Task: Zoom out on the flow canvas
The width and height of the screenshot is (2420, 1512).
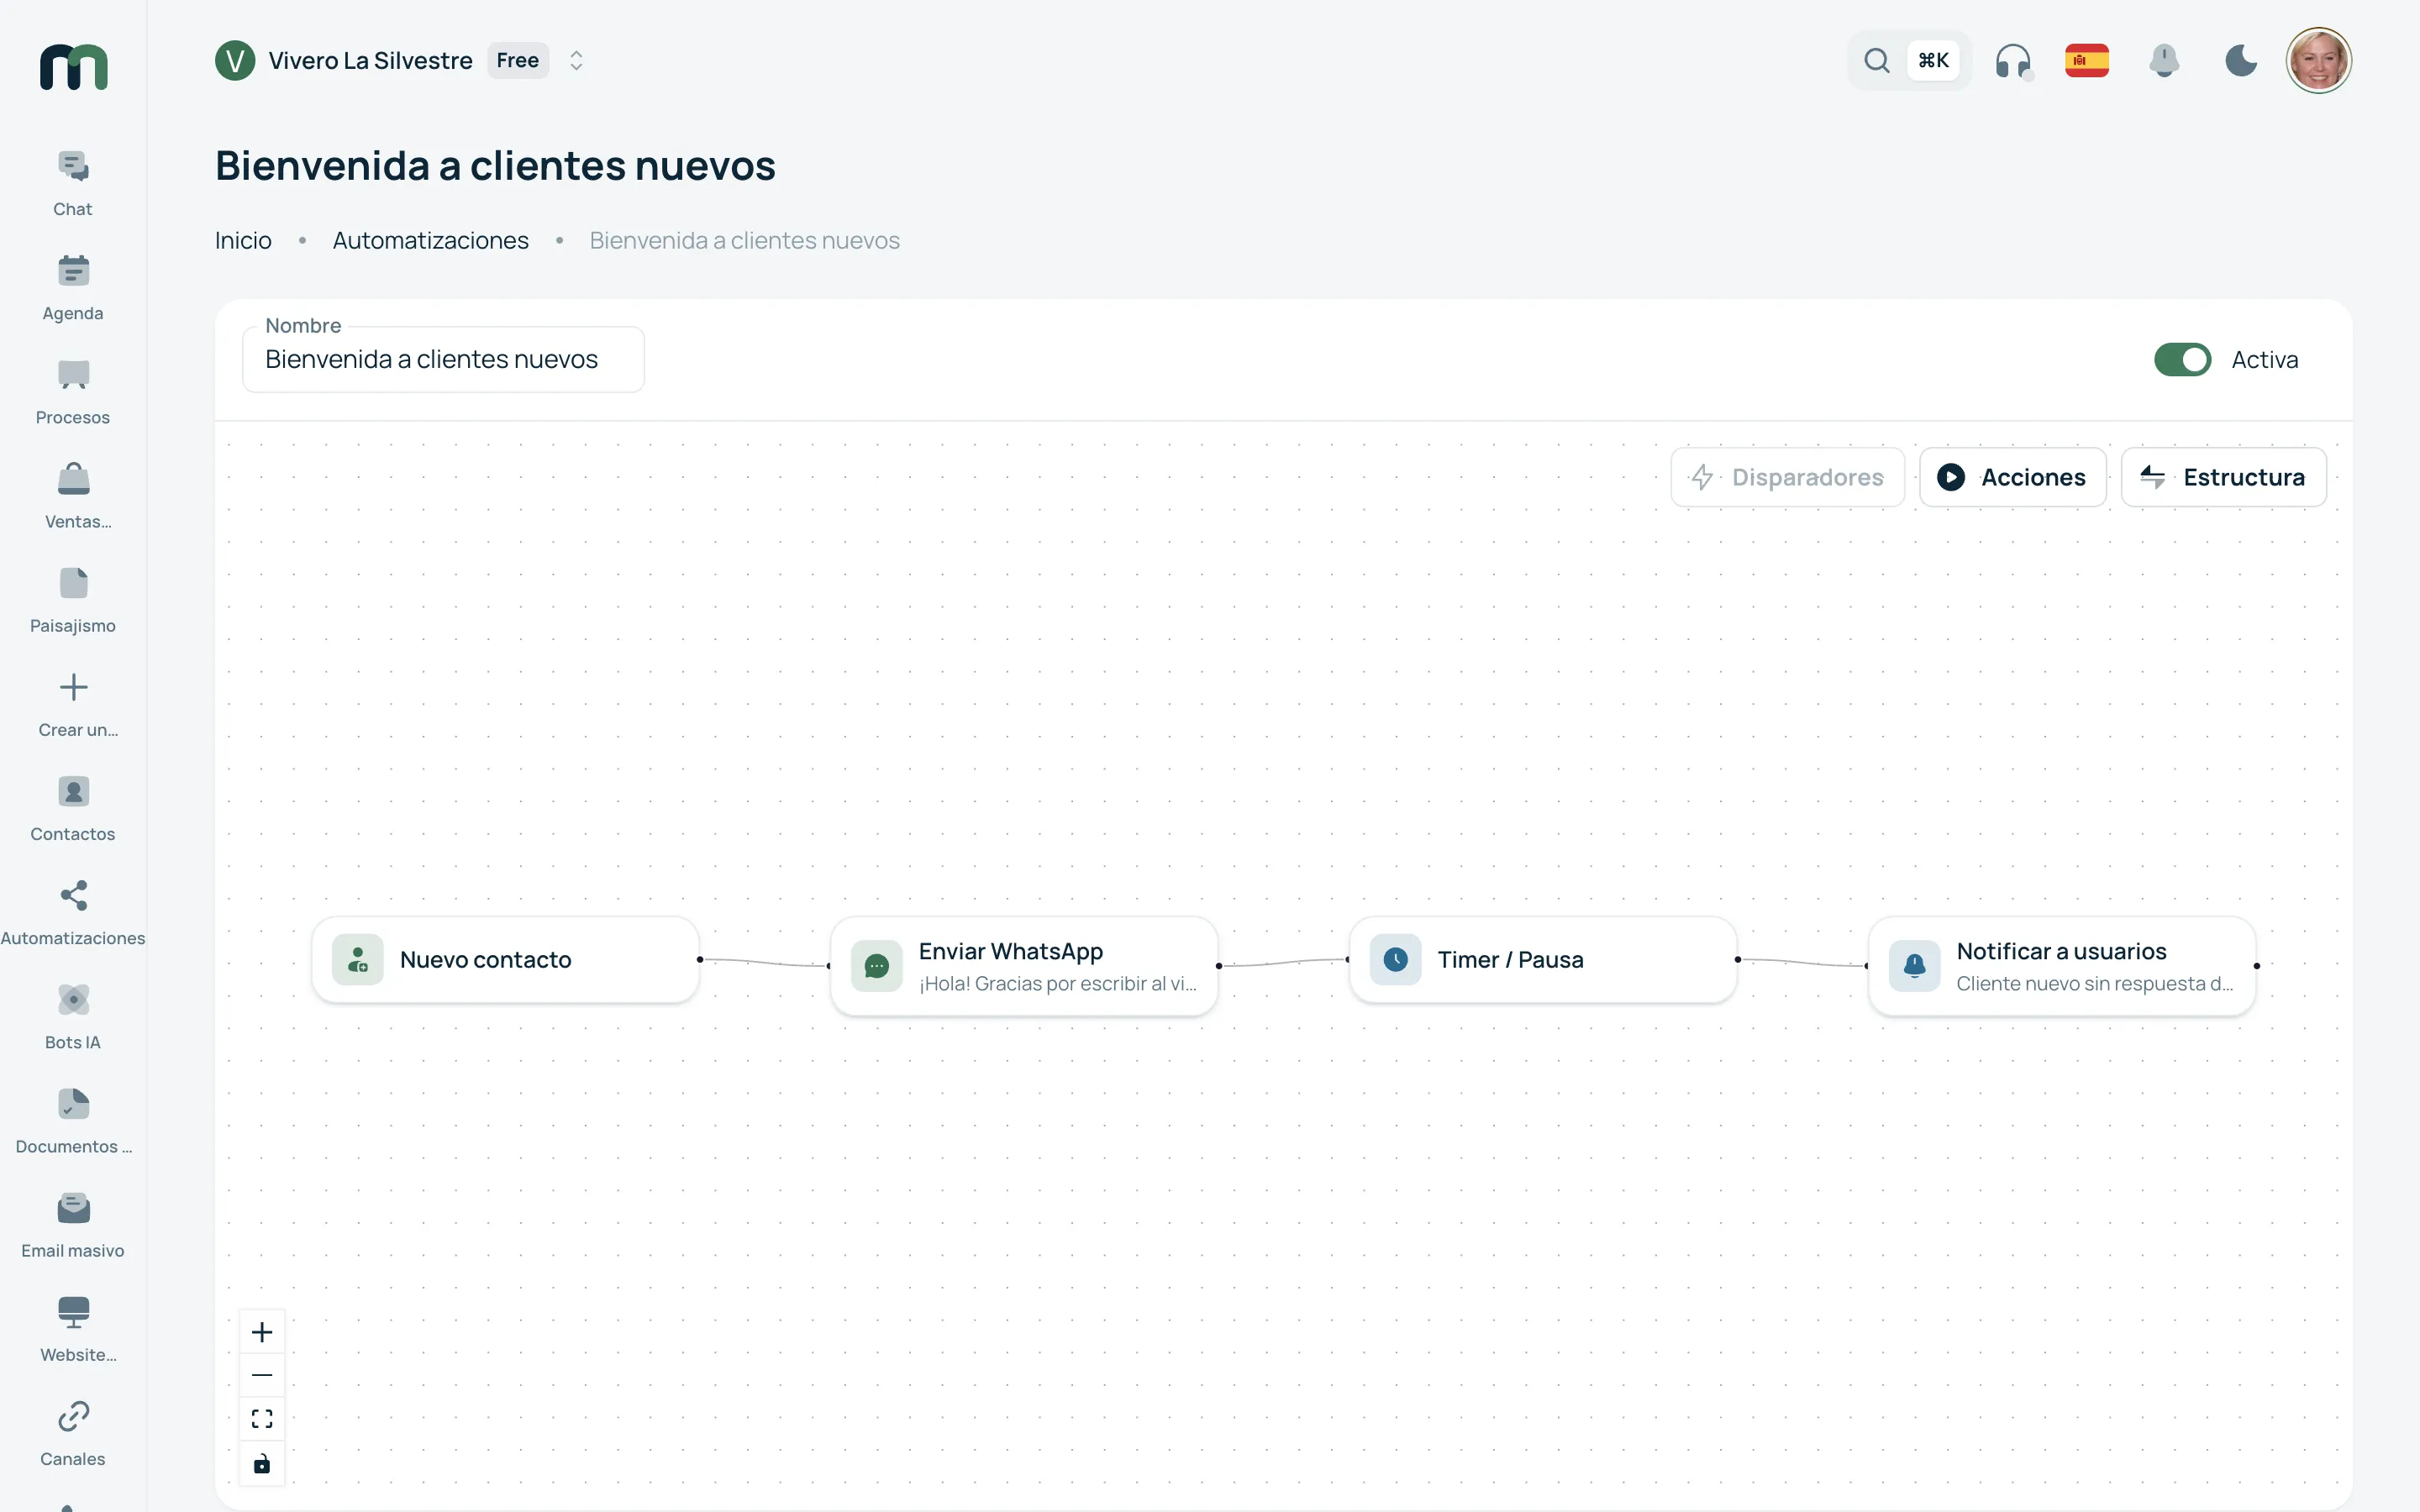Action: (x=262, y=1375)
